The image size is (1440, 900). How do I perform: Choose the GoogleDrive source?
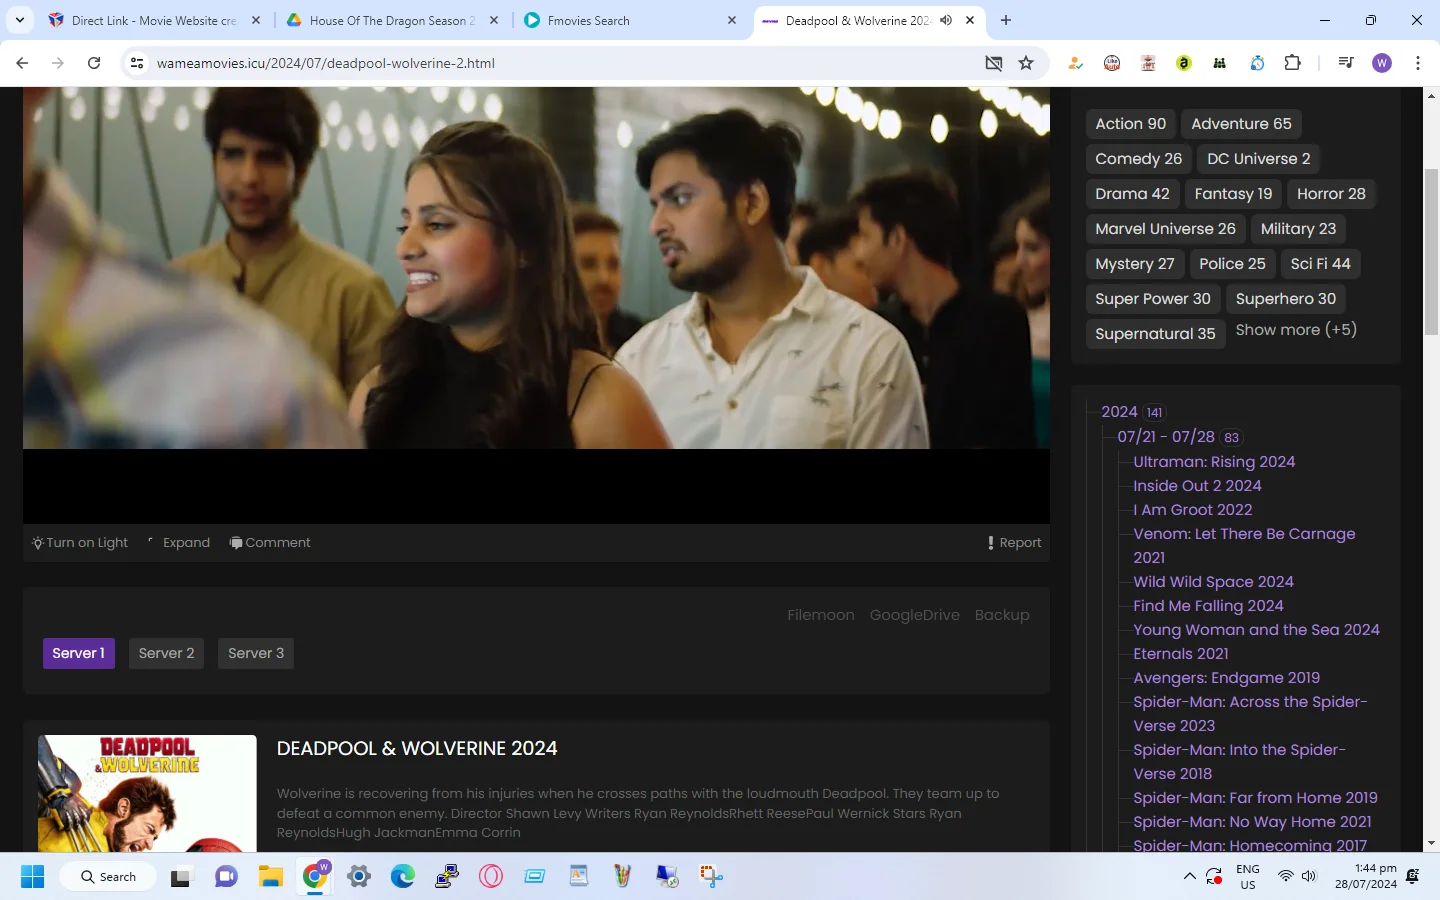point(915,615)
